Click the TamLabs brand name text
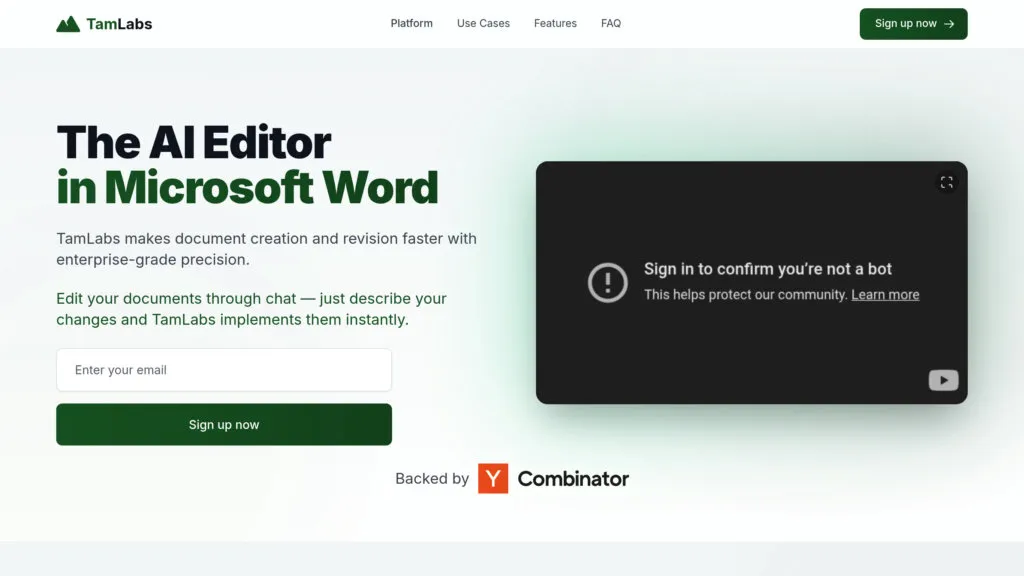 (x=119, y=24)
